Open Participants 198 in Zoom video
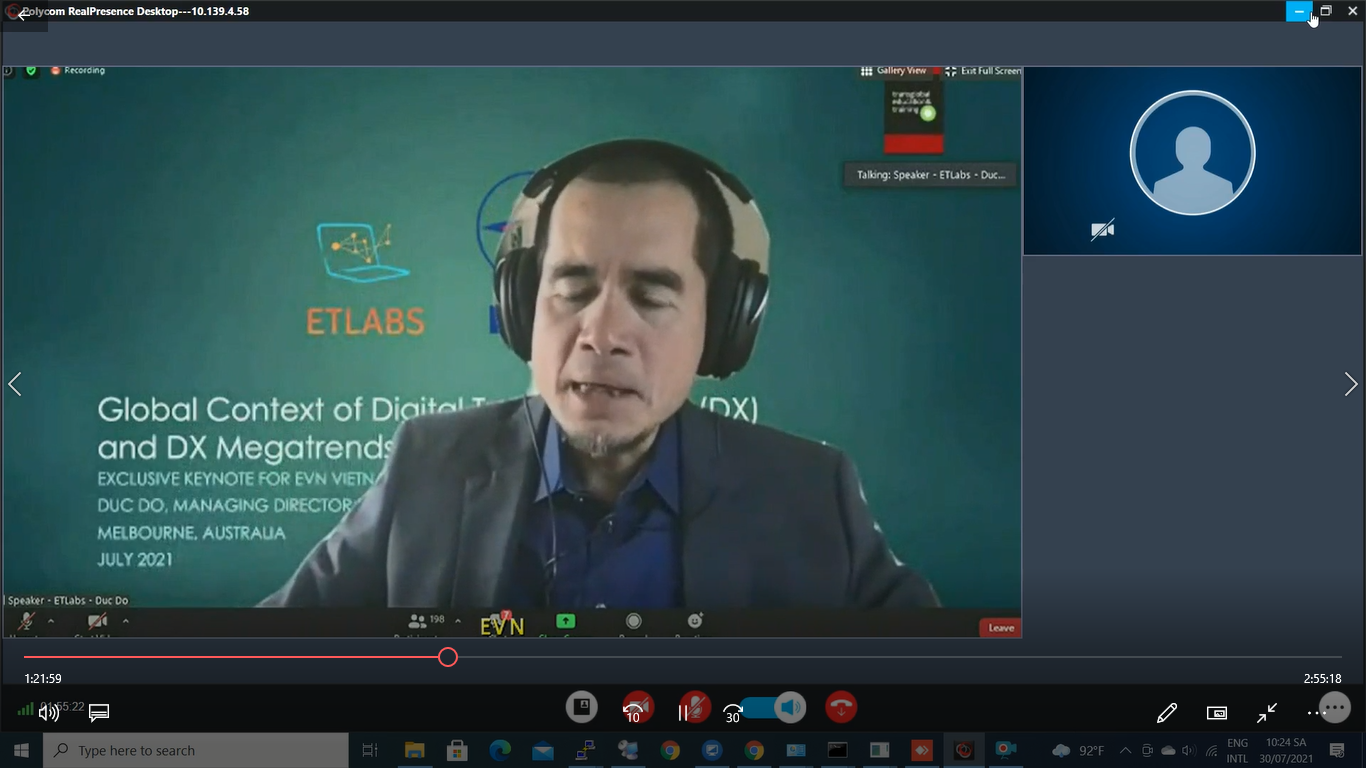The image size is (1366, 768). tap(427, 621)
